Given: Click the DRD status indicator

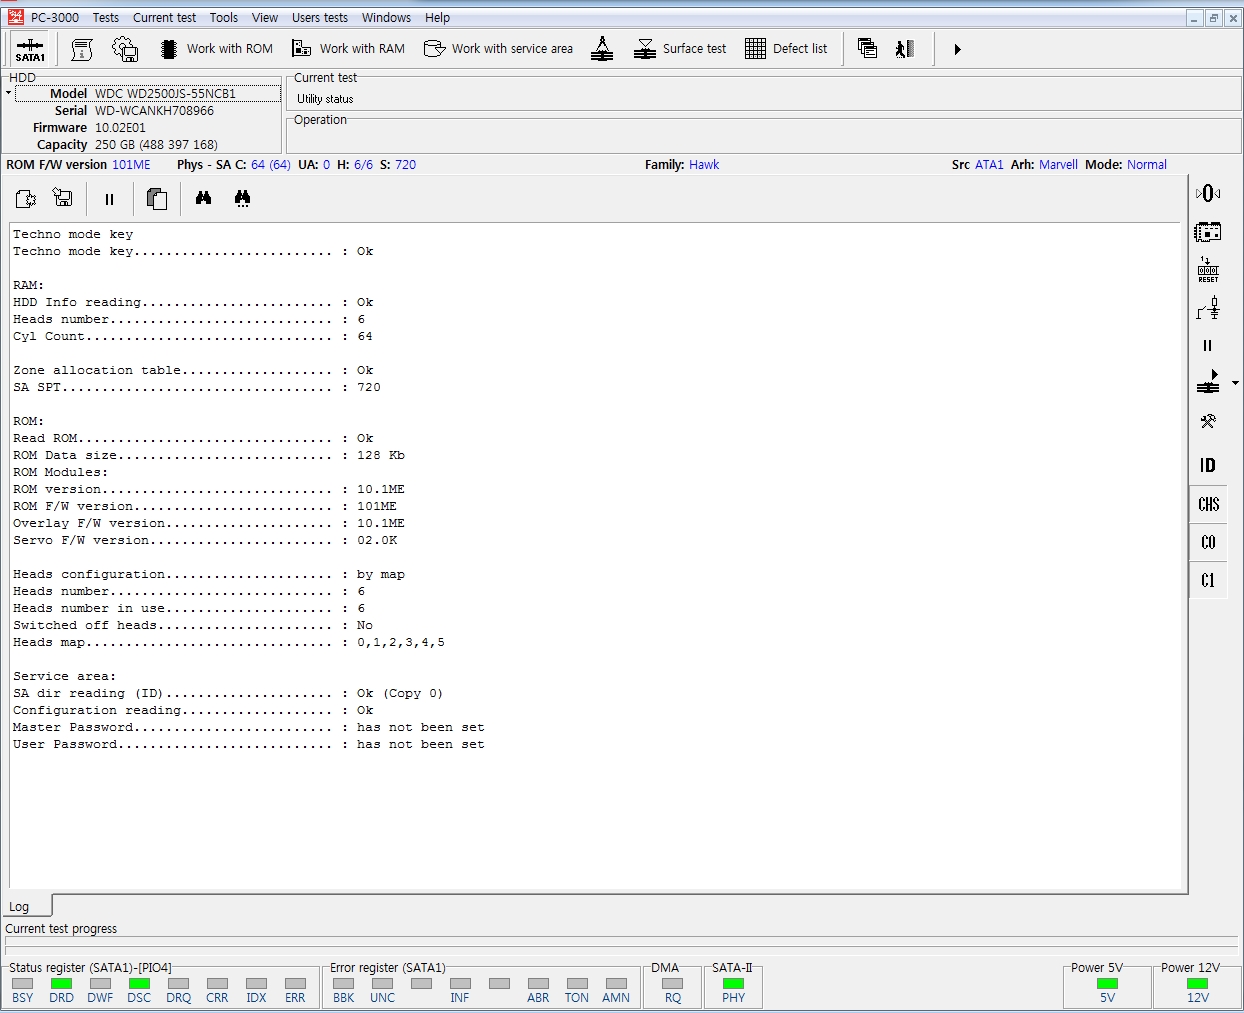Looking at the screenshot, I should pos(61,990).
